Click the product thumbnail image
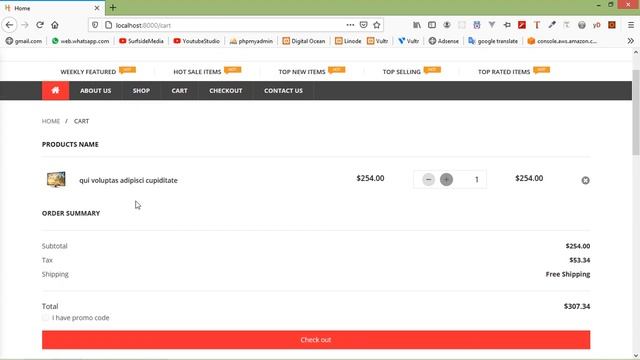The height and width of the screenshot is (360, 640). coord(56,179)
